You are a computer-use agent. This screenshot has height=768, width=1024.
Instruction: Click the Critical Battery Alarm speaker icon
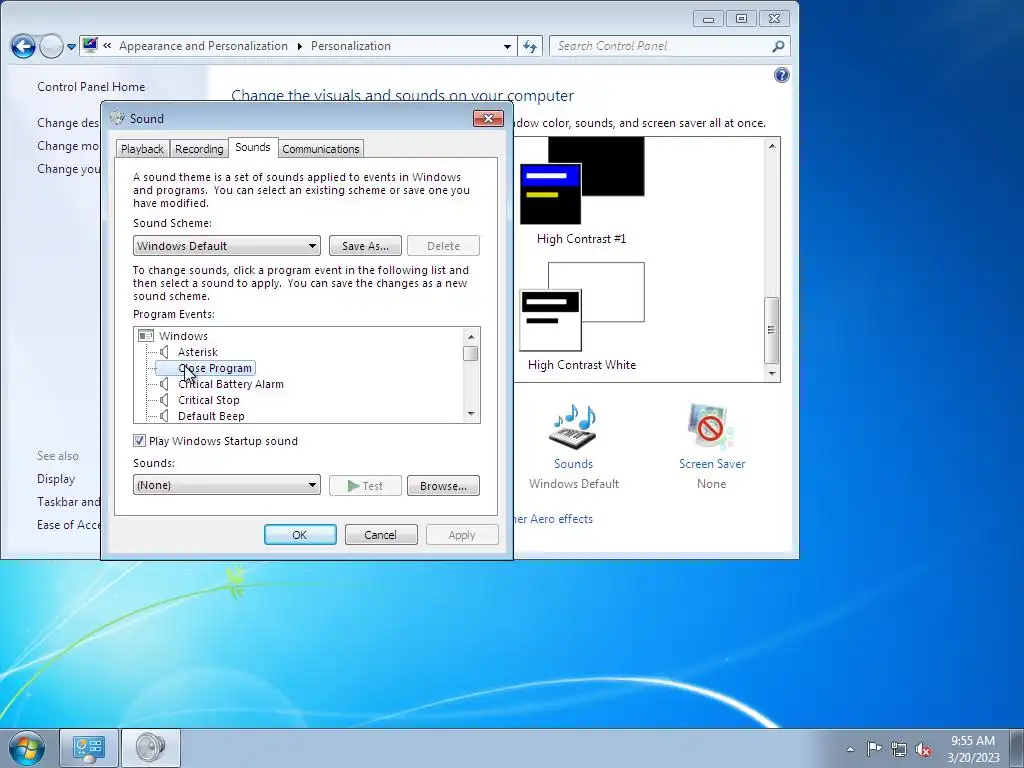coord(165,384)
